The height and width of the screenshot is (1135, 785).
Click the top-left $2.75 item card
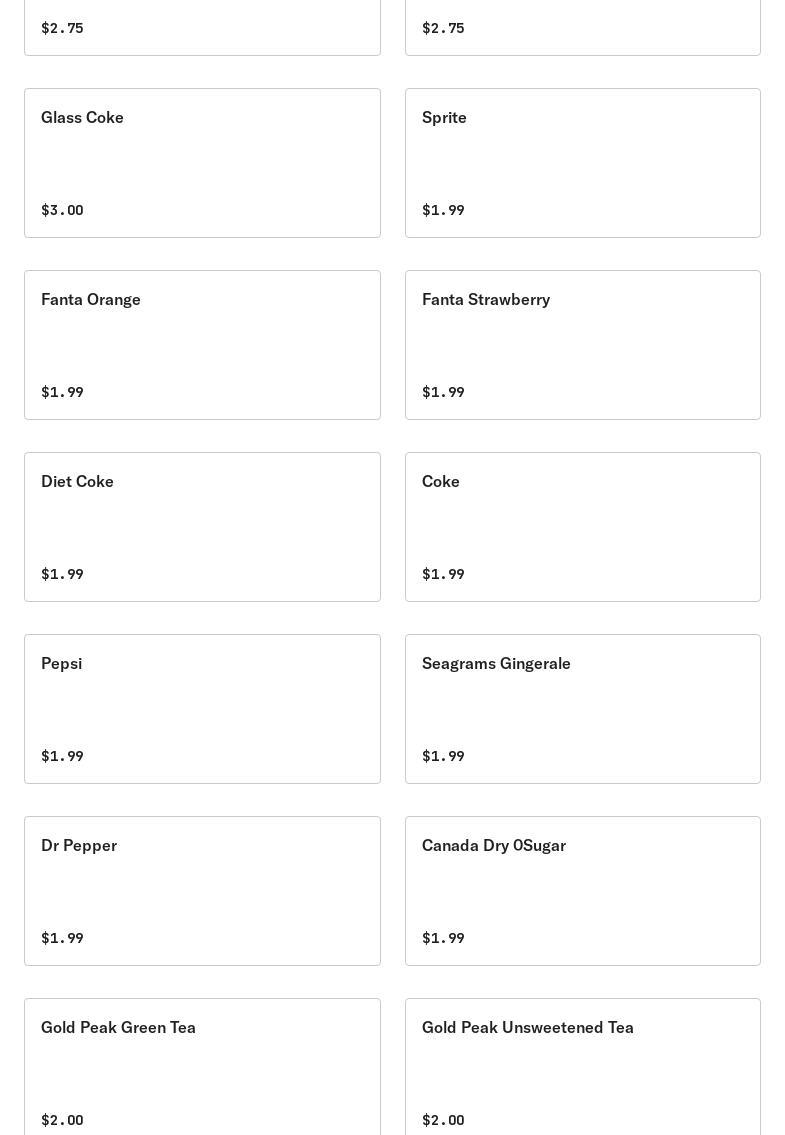[202, 27]
